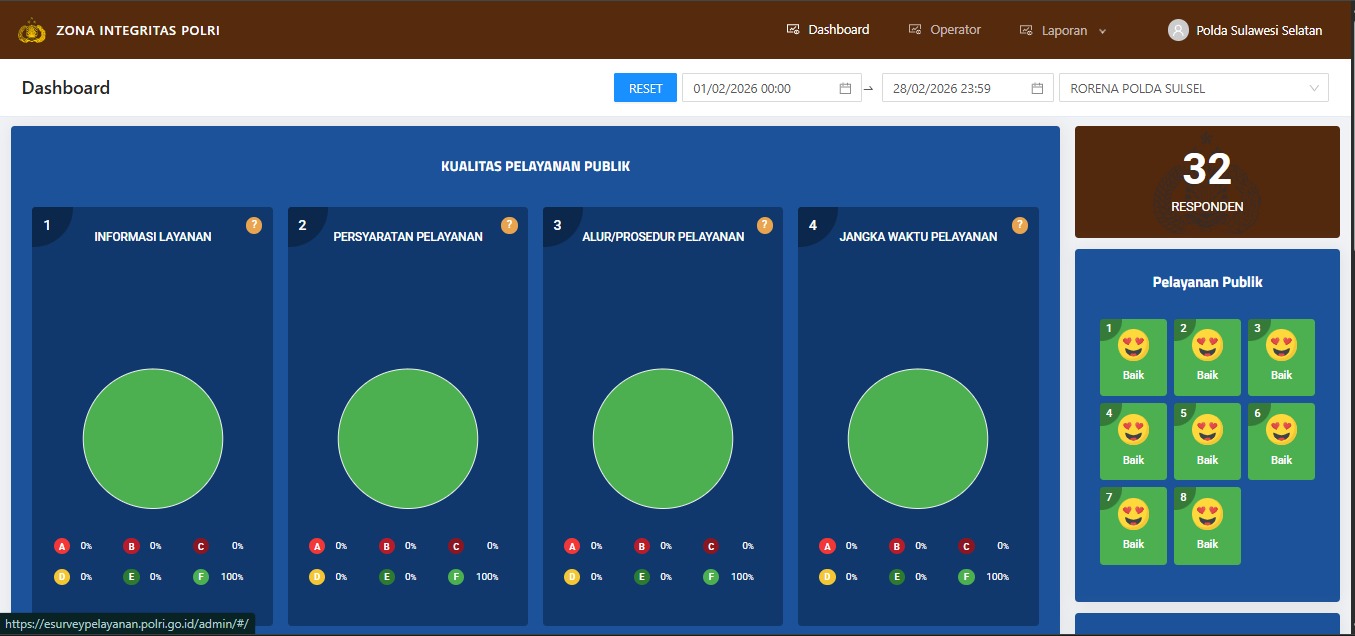Open help tooltip for Jangka Waktu Pelayanan
This screenshot has width=1355, height=636.
1020,225
